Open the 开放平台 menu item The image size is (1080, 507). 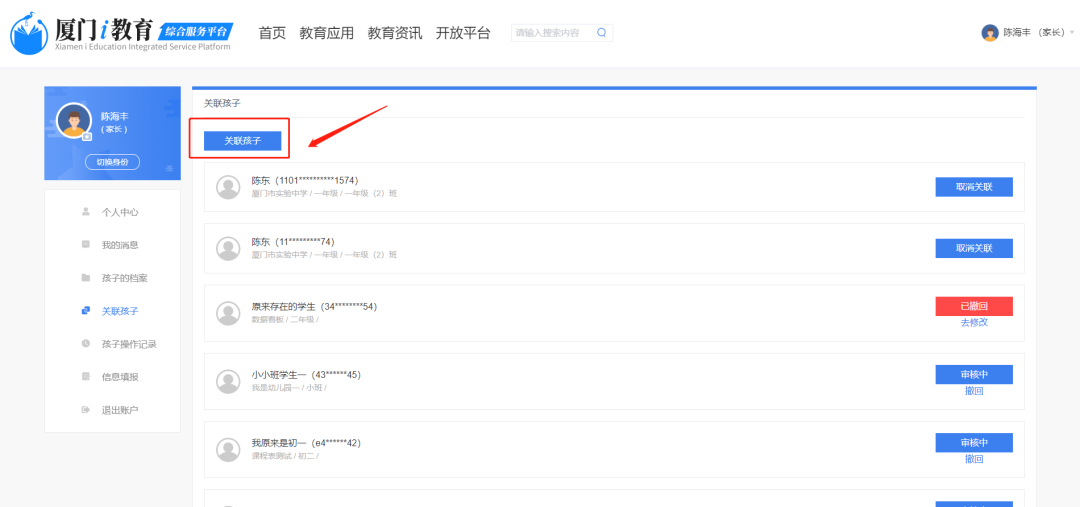click(x=463, y=33)
